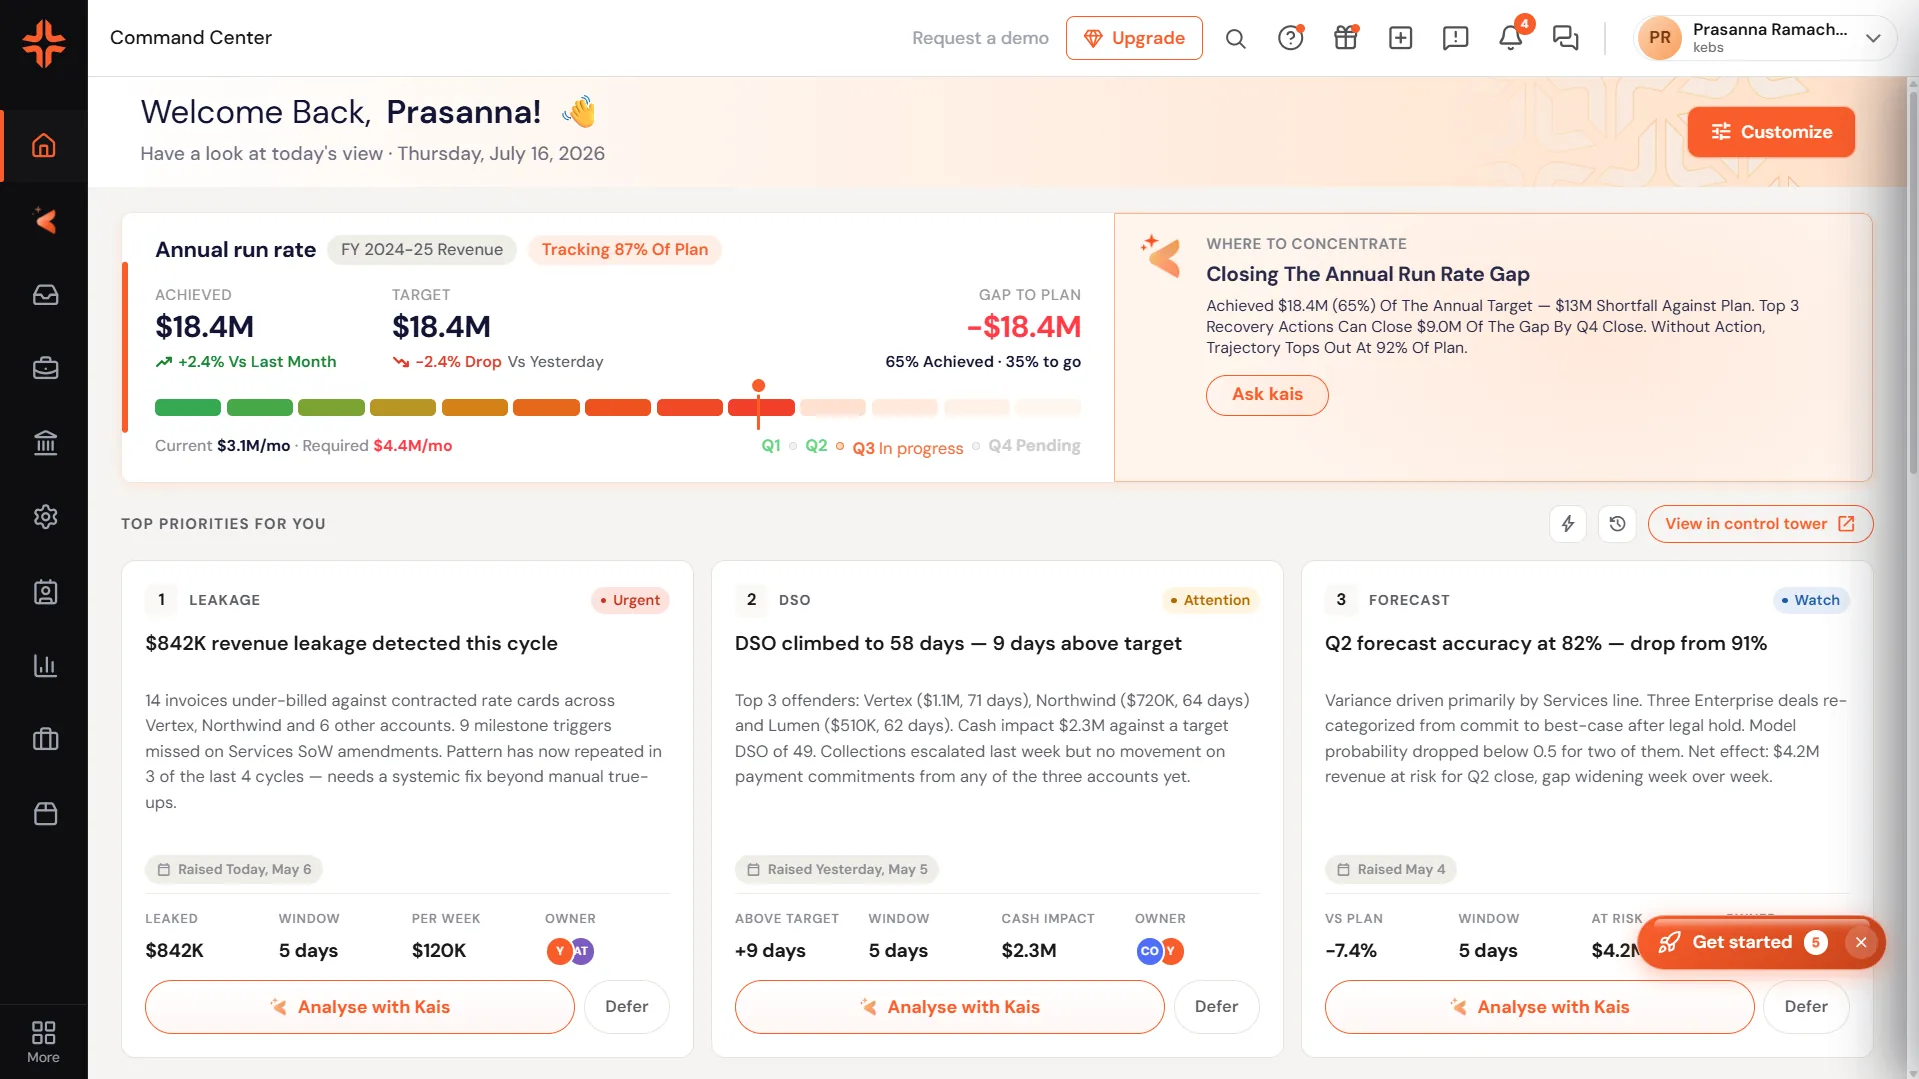
Task: Click the app logo in top-left
Action: (44, 43)
